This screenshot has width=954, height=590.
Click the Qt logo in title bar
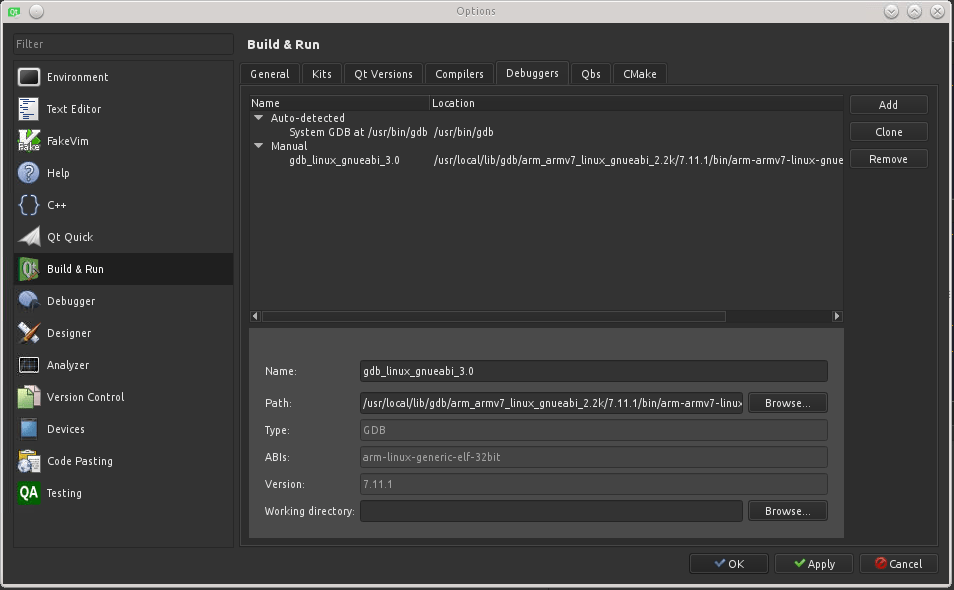(x=13, y=12)
